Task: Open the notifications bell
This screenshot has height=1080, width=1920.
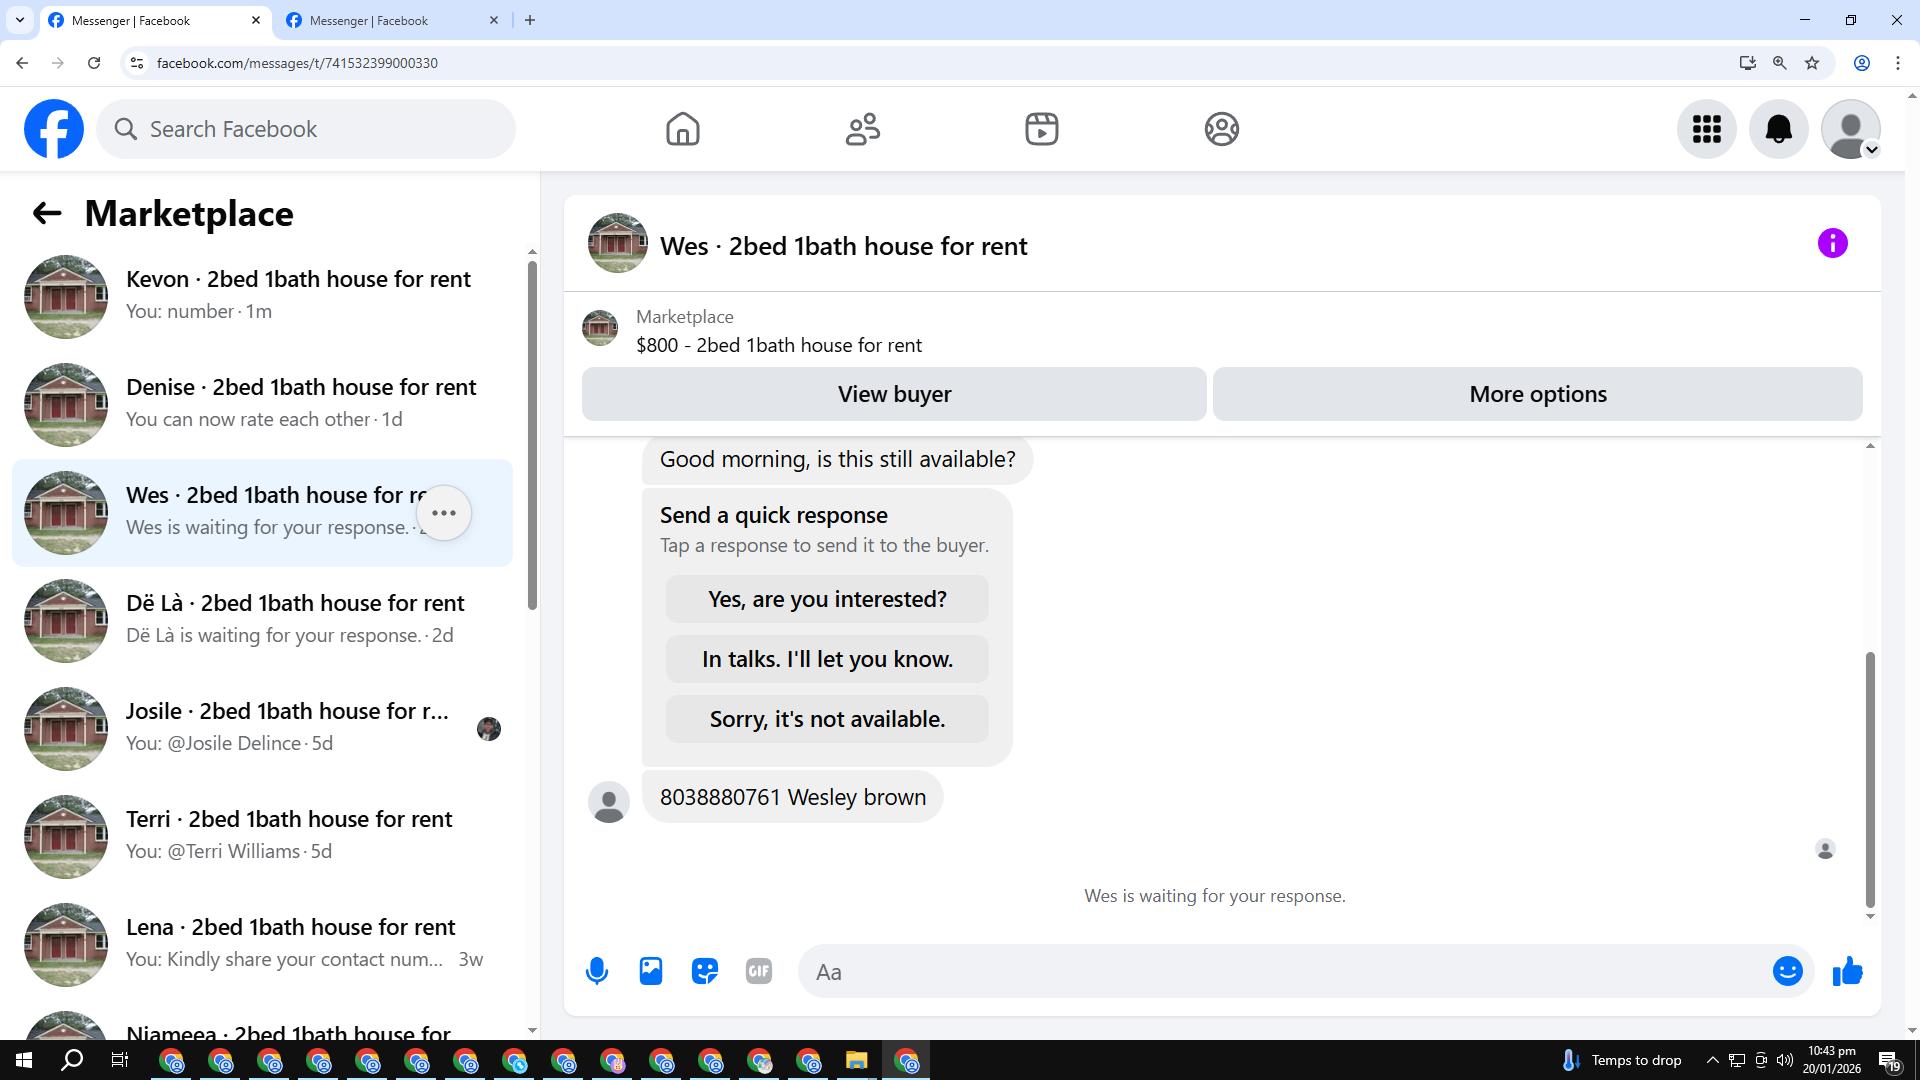Action: point(1779,129)
